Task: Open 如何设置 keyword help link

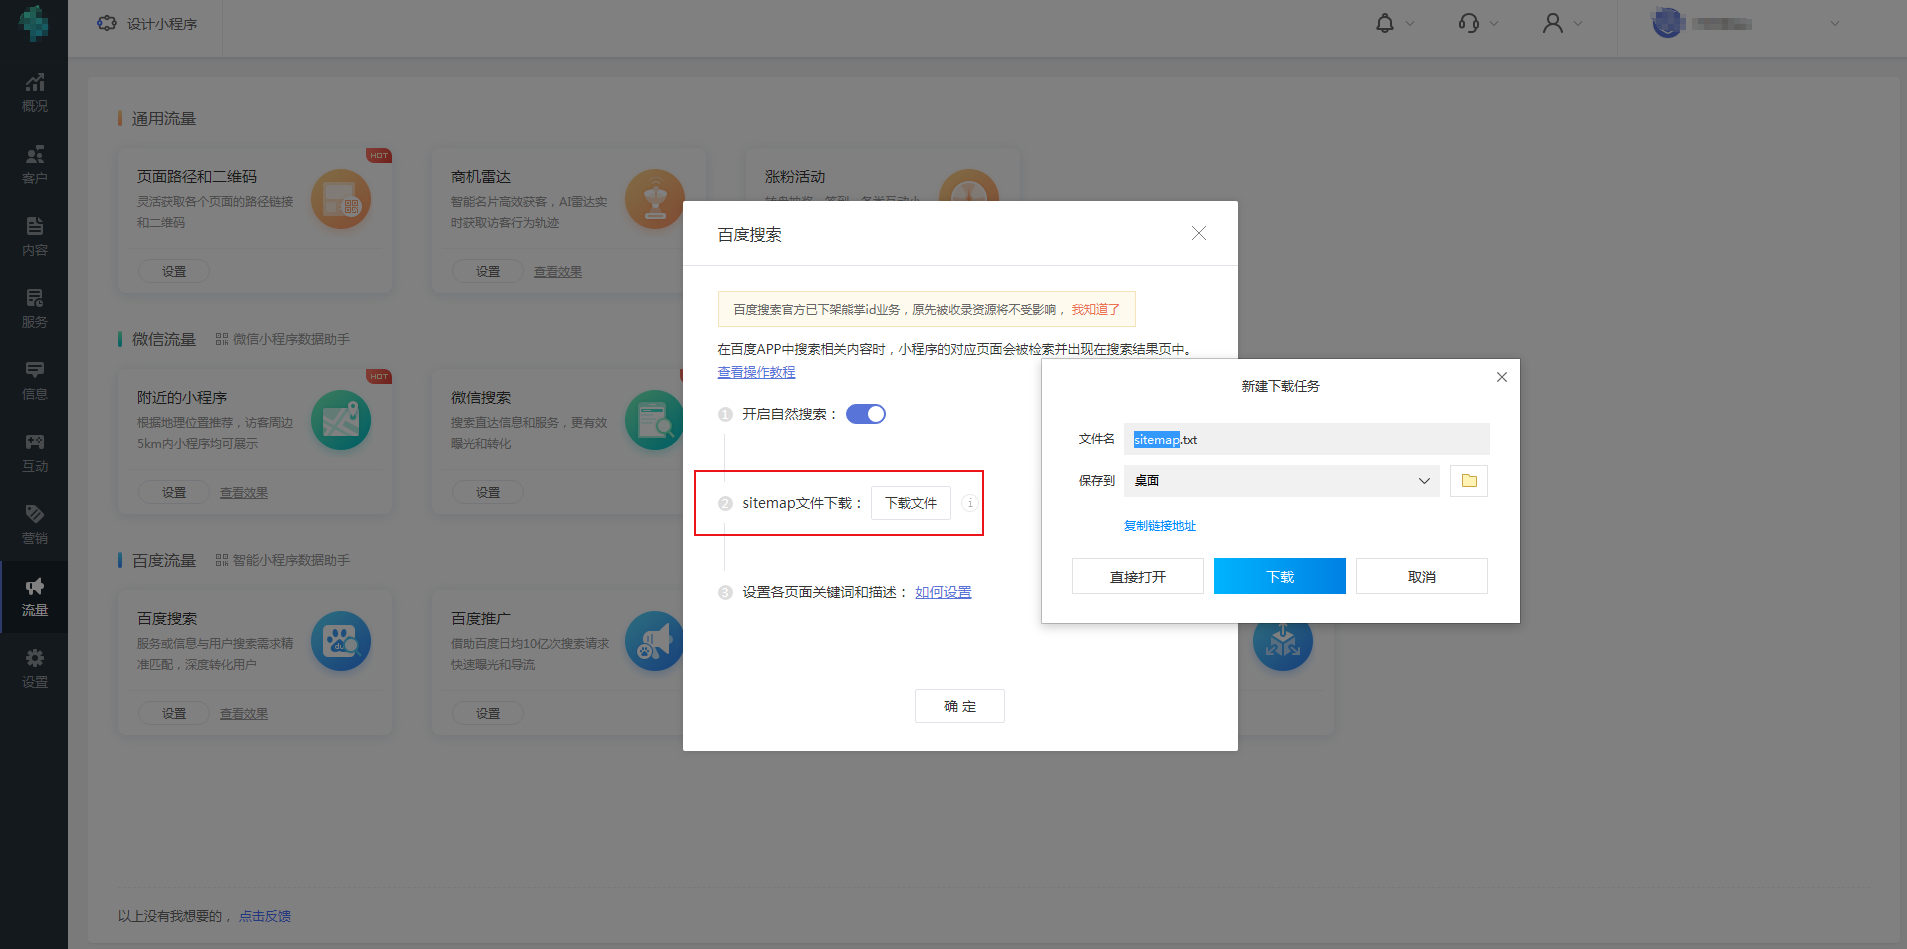Action: click(943, 592)
